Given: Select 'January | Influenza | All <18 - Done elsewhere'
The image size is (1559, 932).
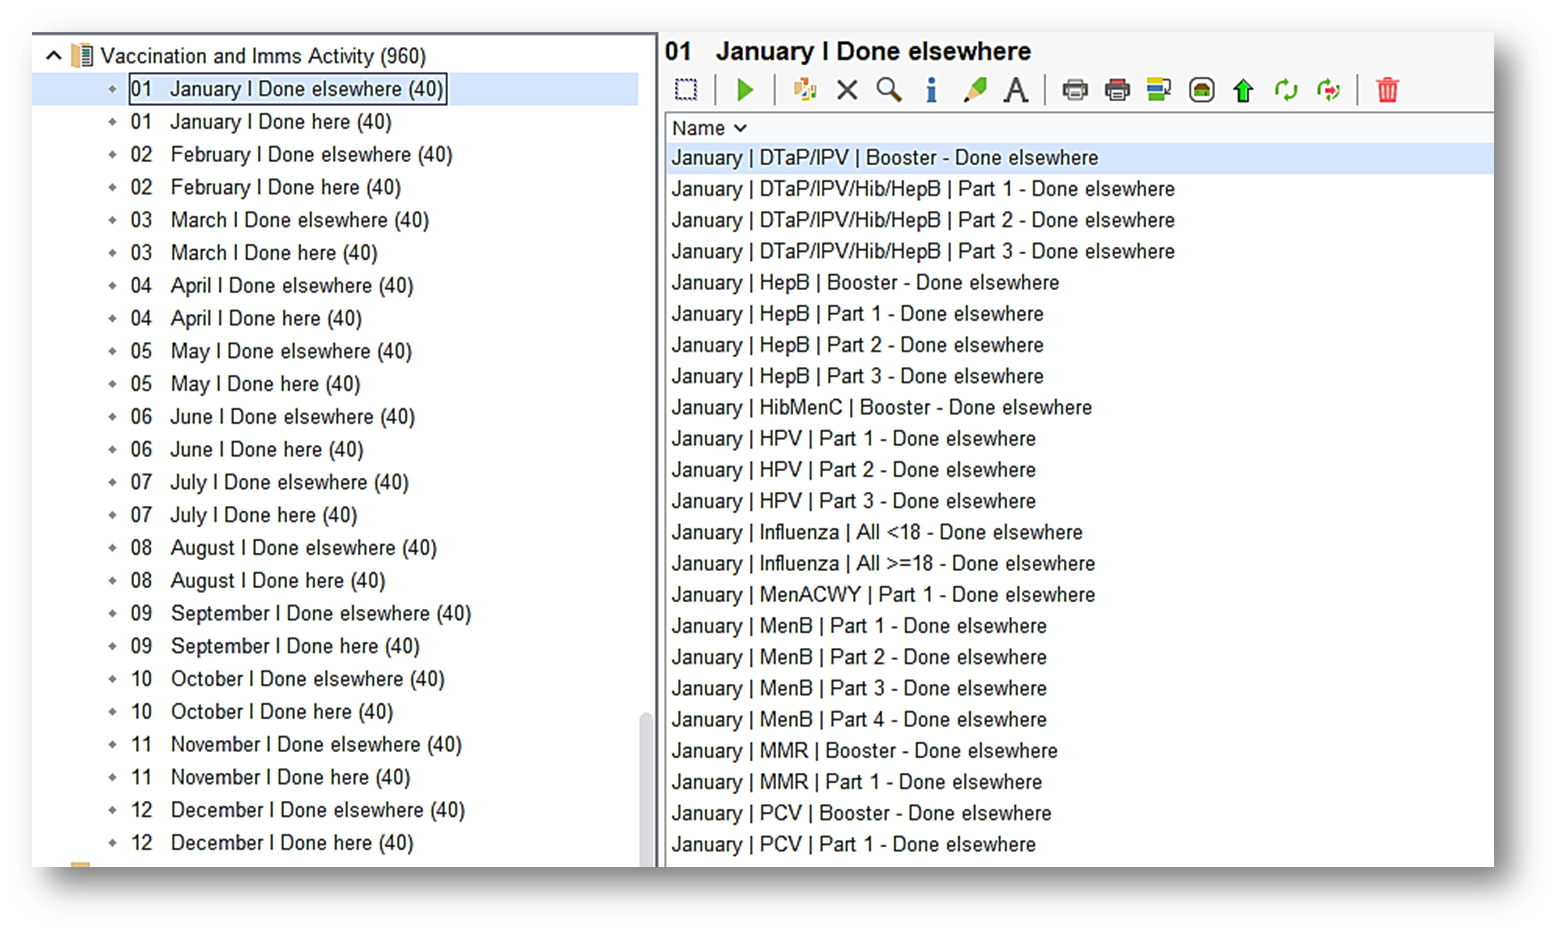Looking at the screenshot, I should (x=877, y=532).
